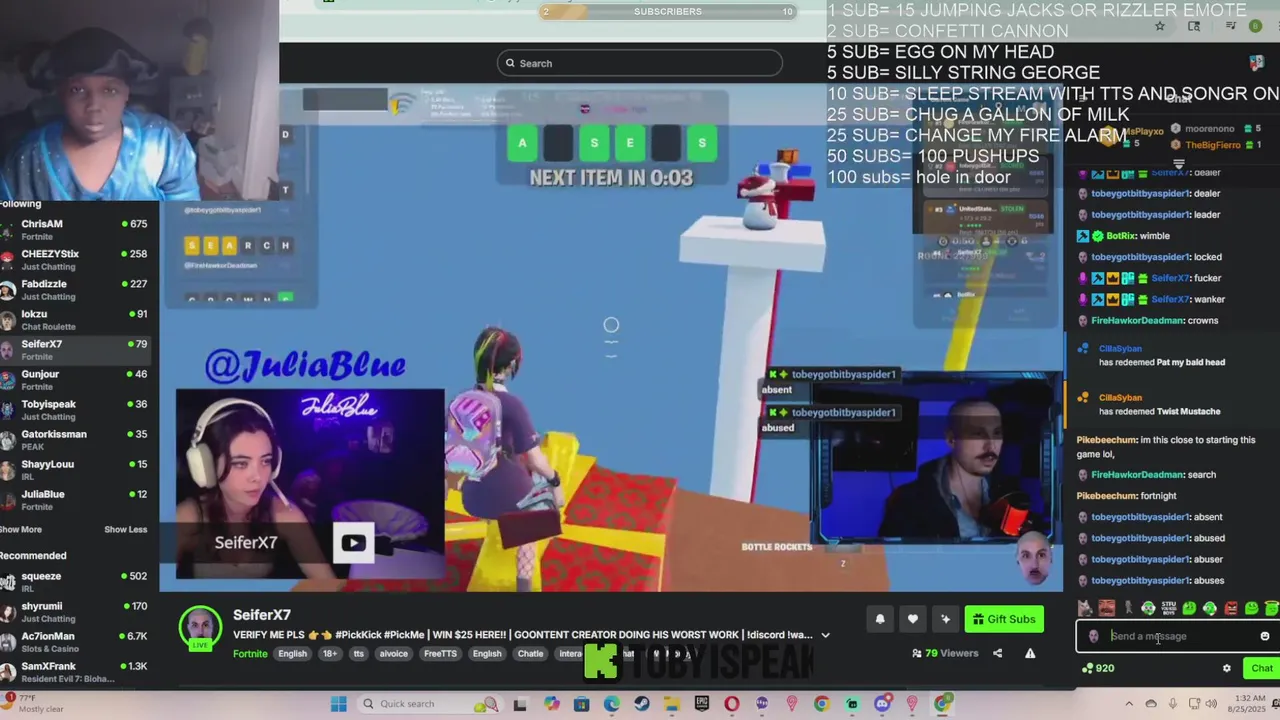
Task: Open the Windows Start menu
Action: [338, 704]
